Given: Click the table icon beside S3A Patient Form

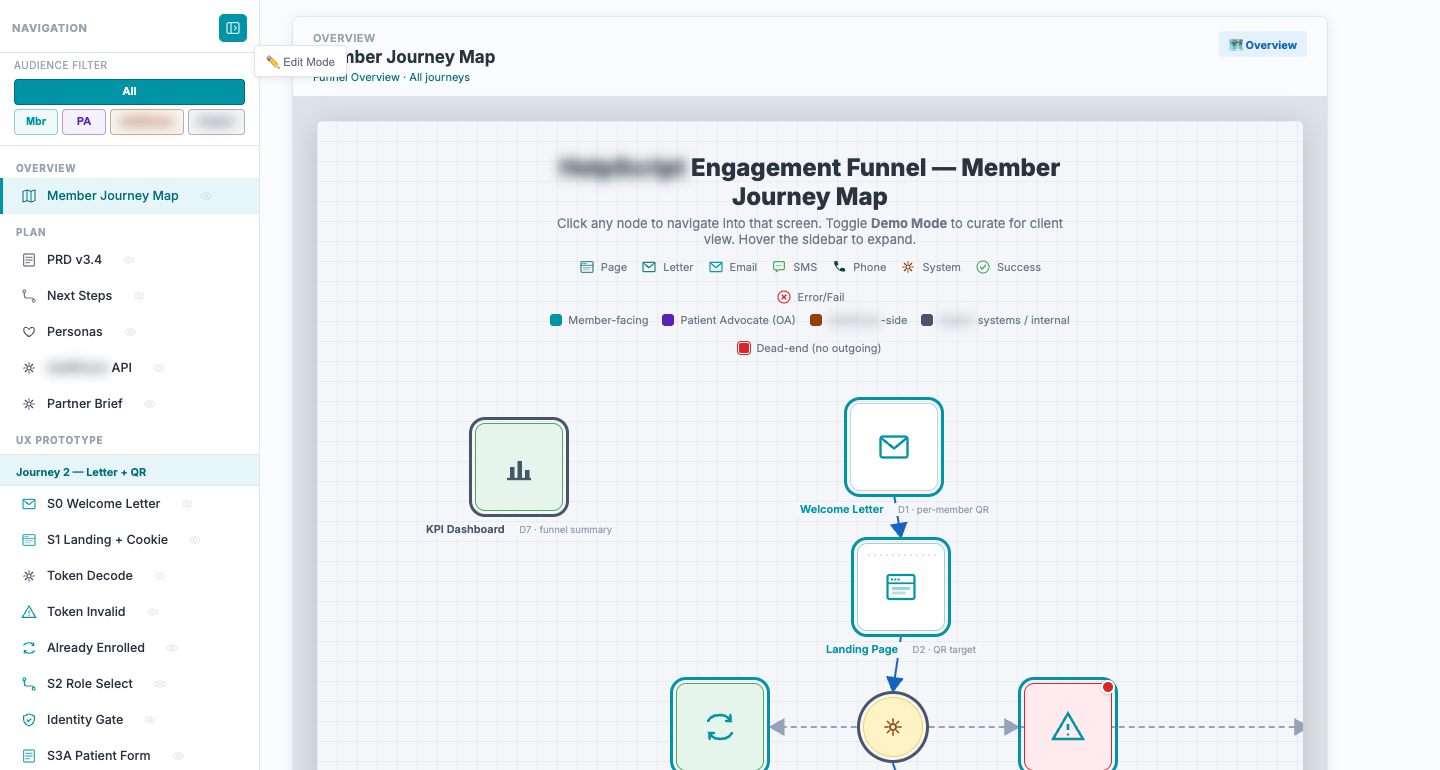Looking at the screenshot, I should click(x=29, y=756).
